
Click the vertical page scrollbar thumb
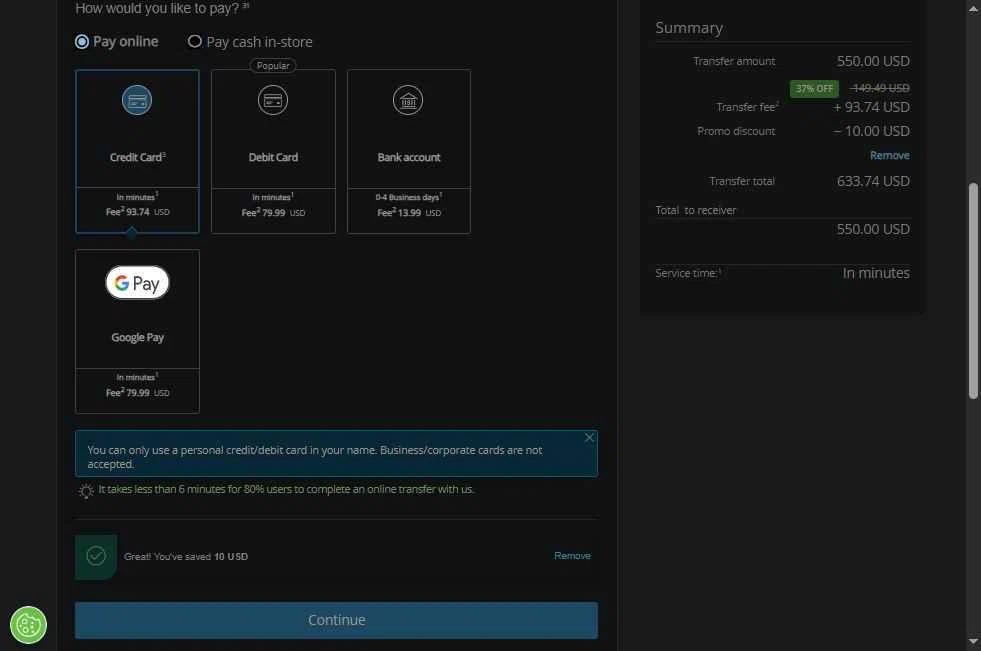pyautogui.click(x=973, y=291)
